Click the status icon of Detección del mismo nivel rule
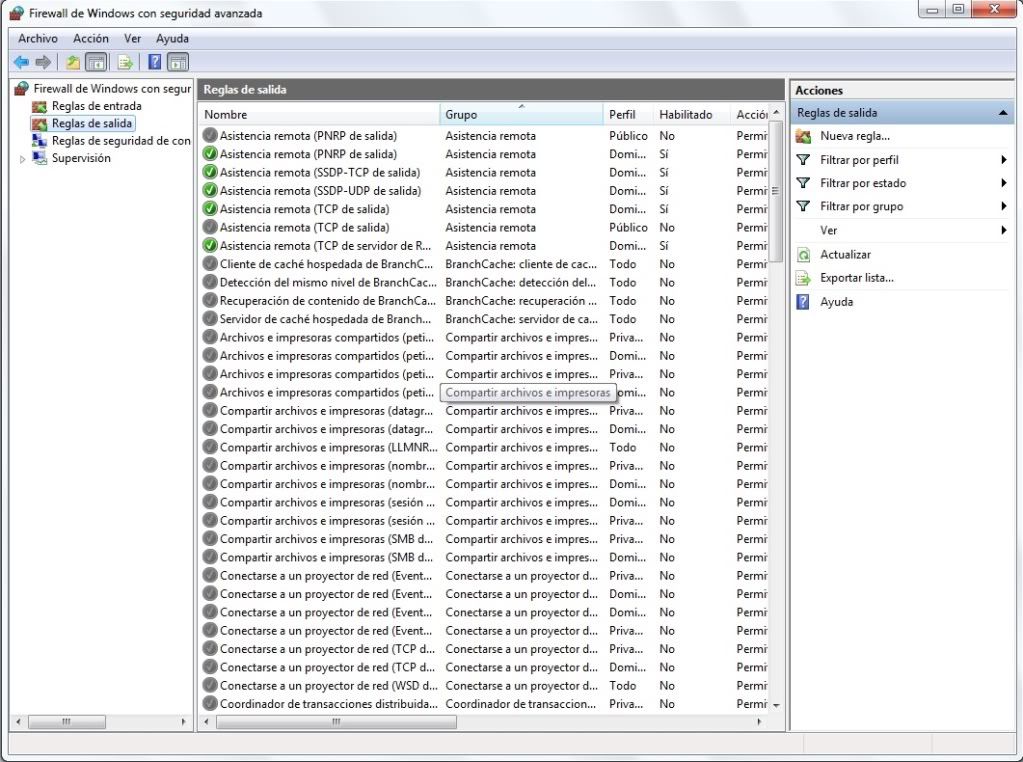1023x762 pixels. (x=210, y=282)
